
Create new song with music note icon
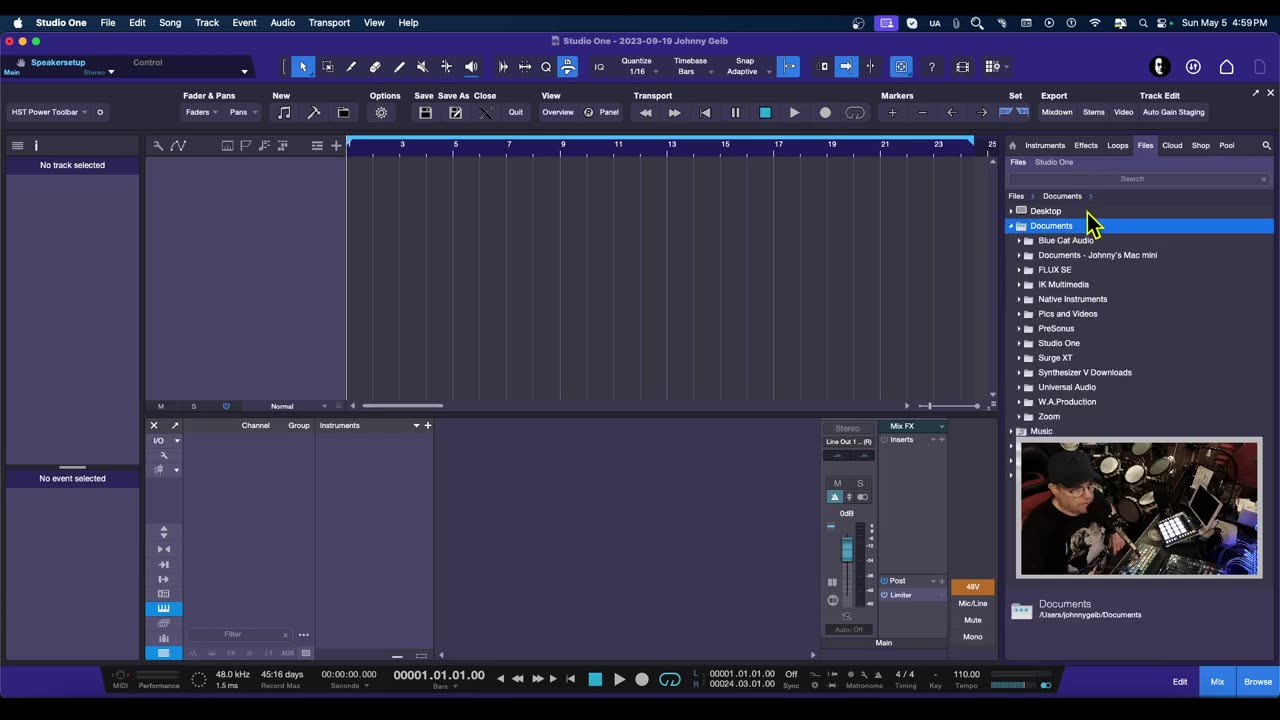tap(284, 112)
